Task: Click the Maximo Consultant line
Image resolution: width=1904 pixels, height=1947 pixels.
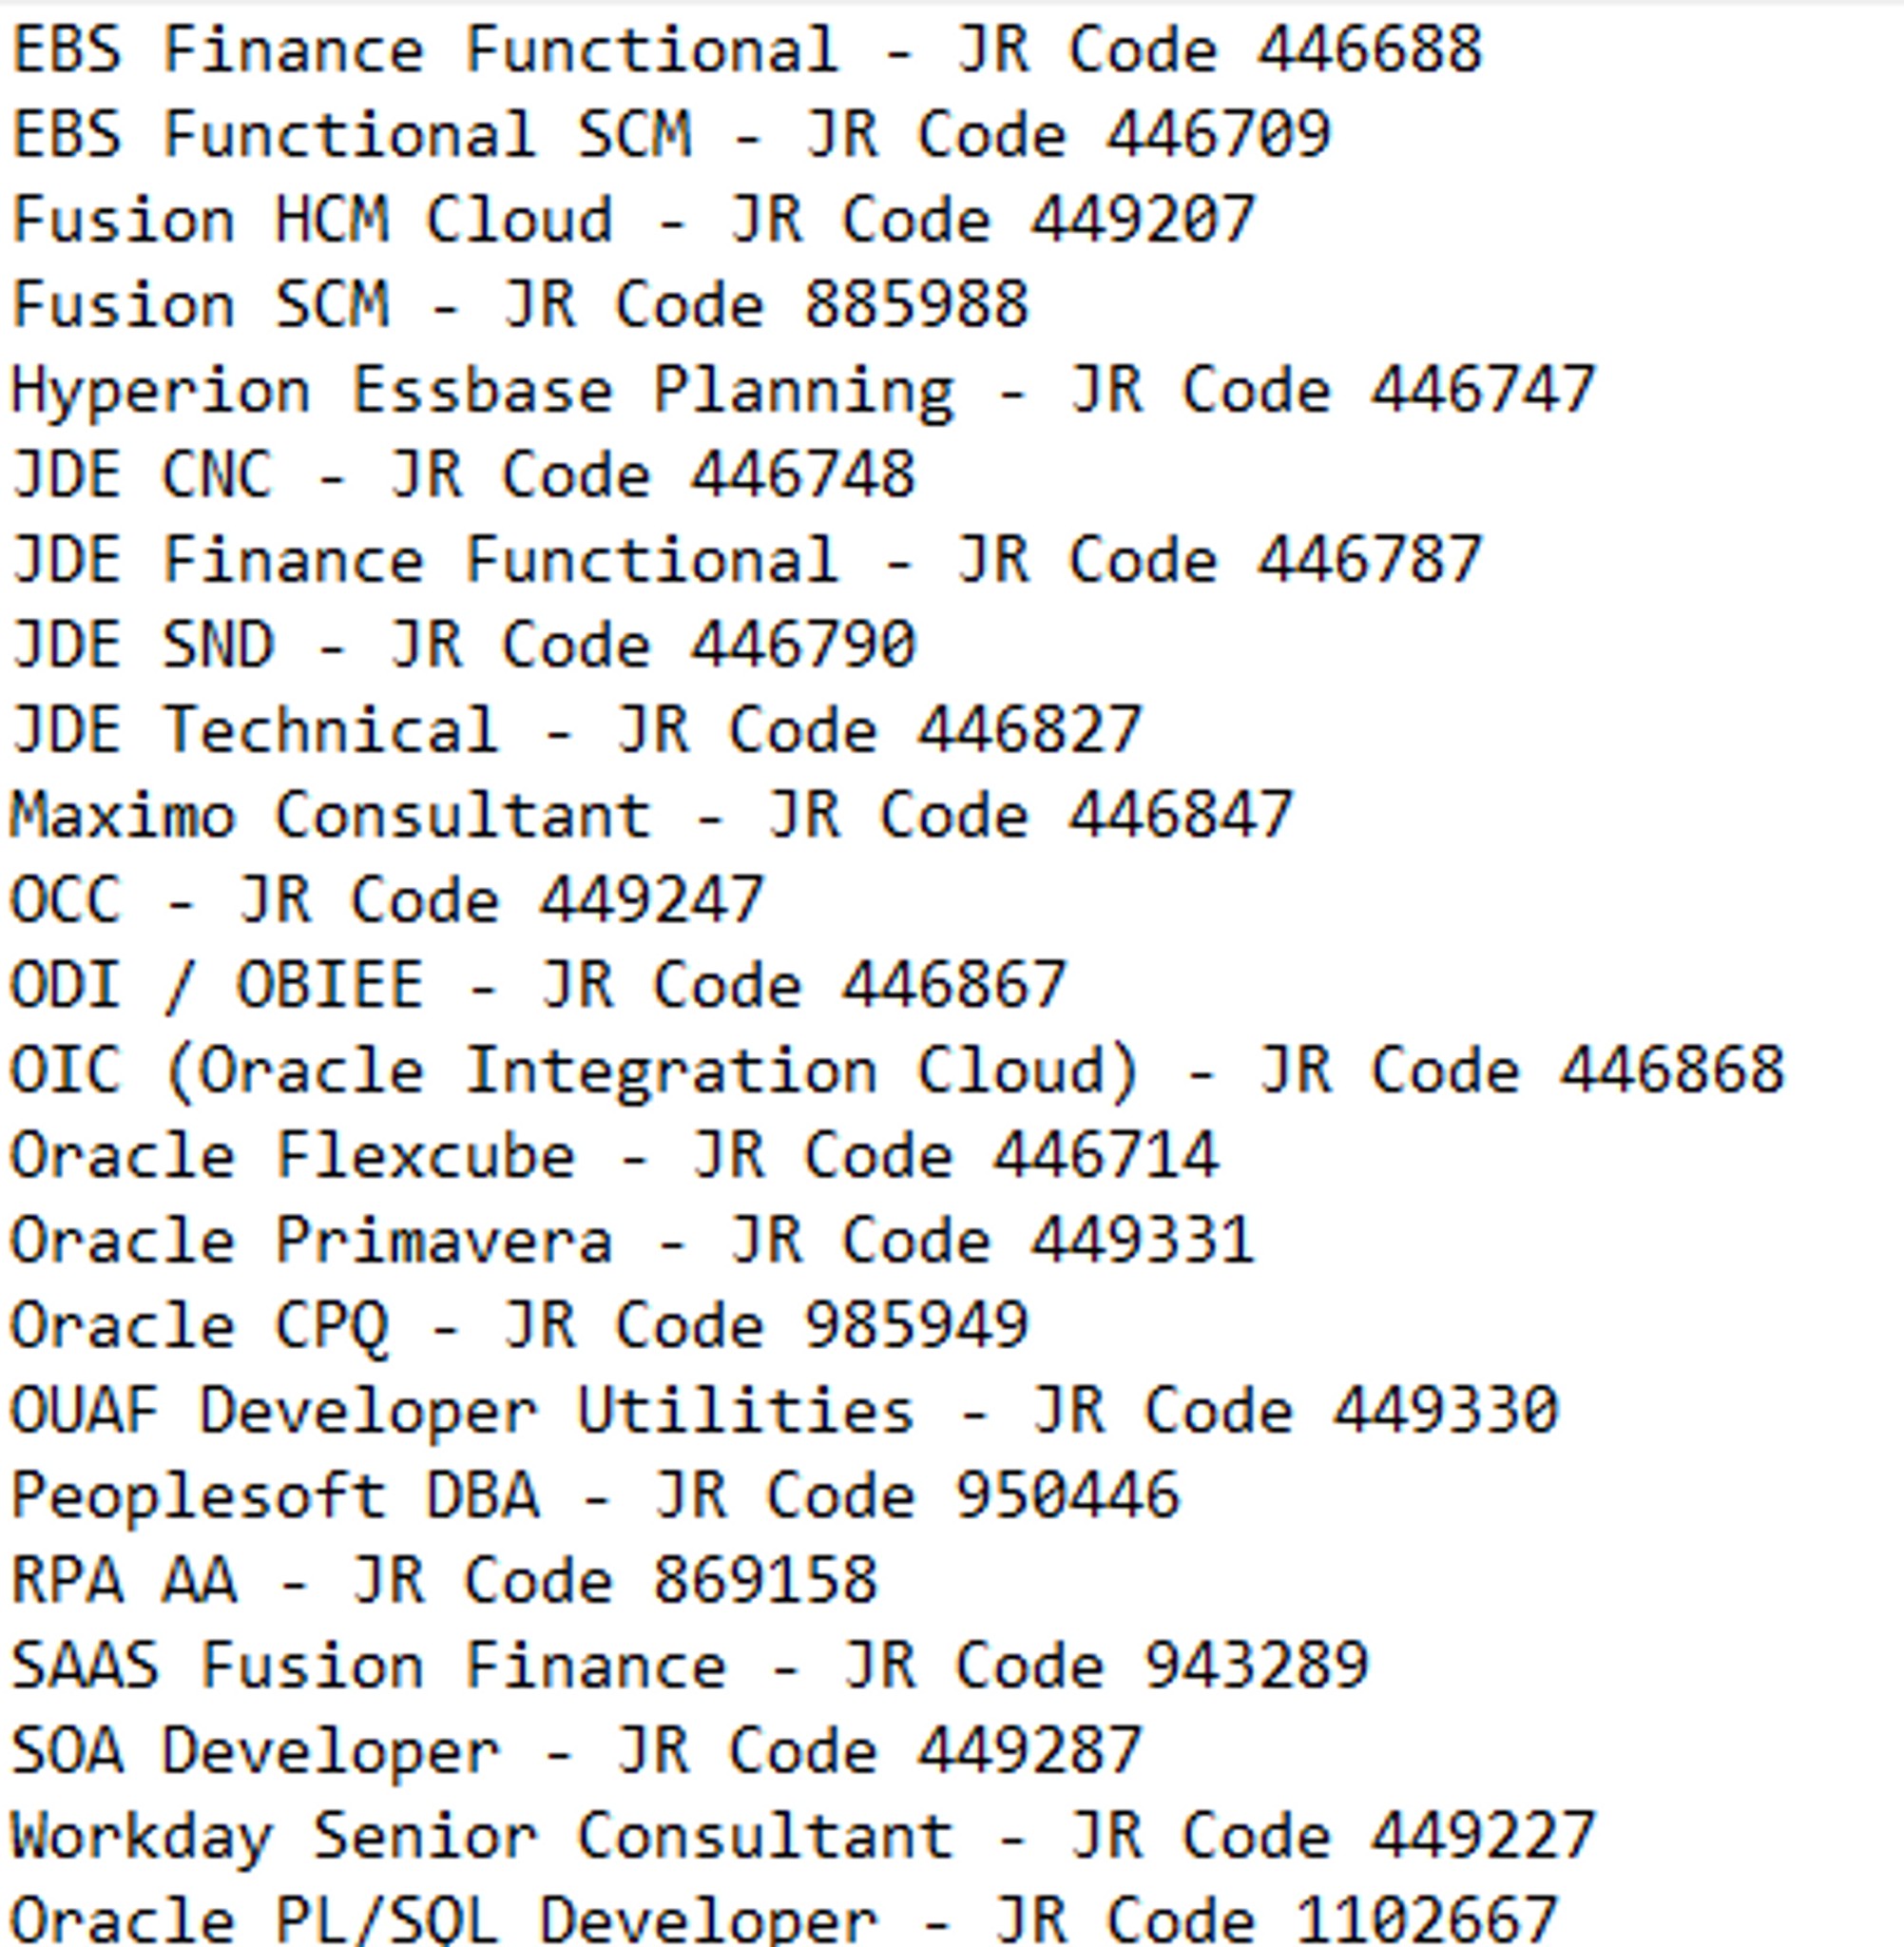Action: coord(651,815)
